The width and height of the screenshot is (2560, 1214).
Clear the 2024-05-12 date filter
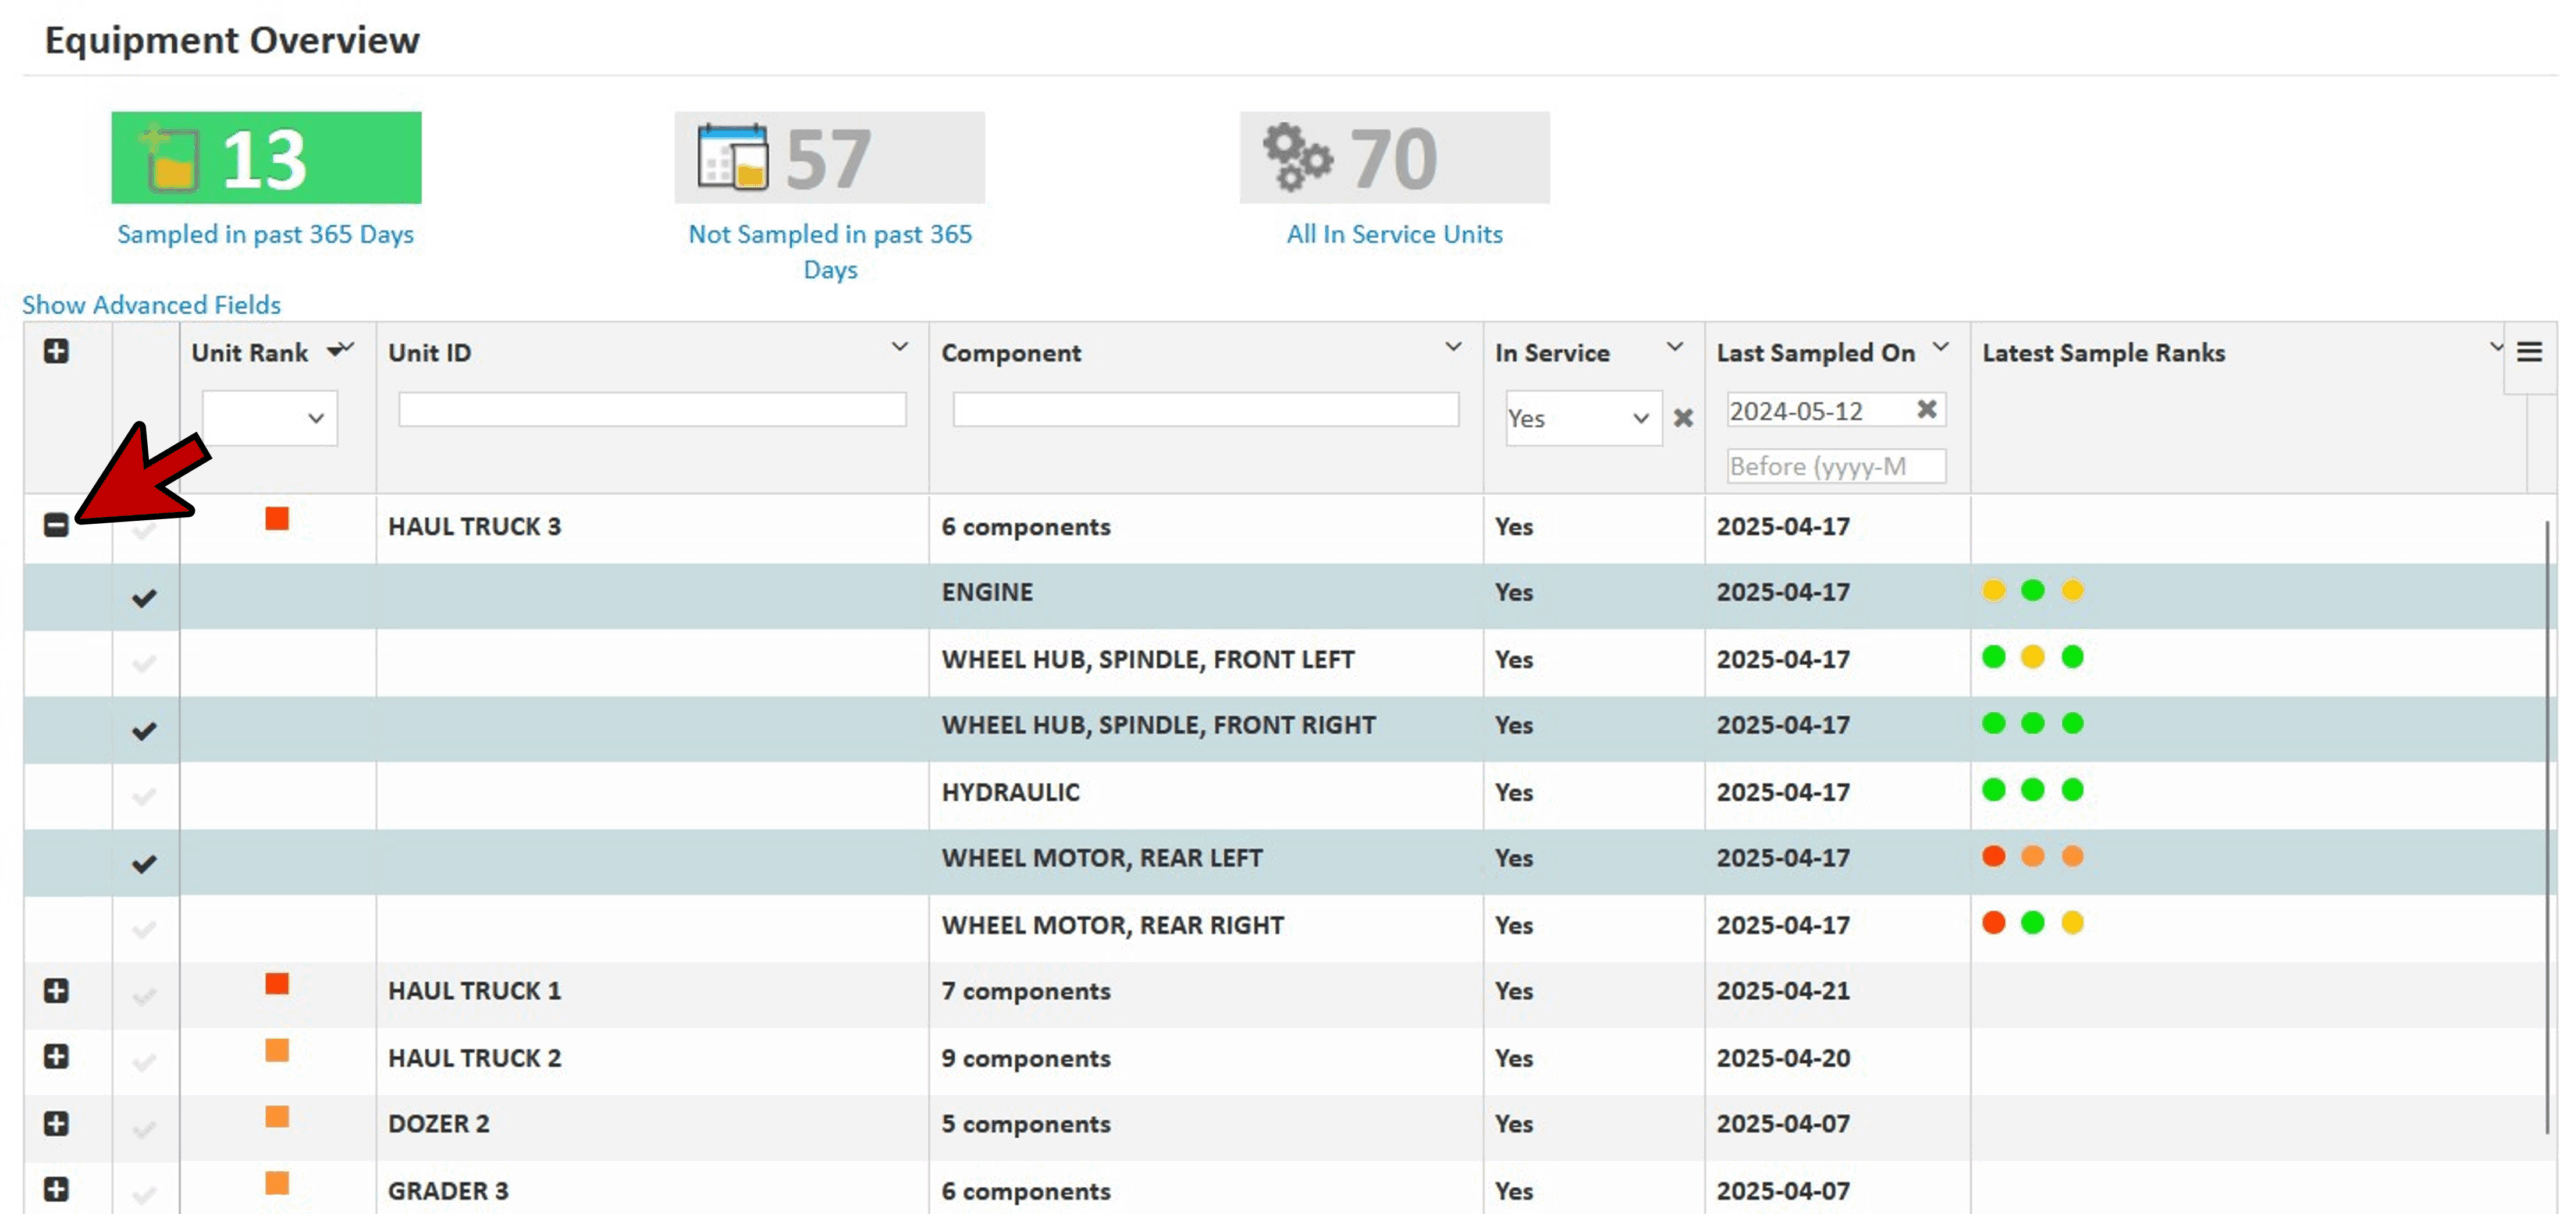click(1925, 409)
